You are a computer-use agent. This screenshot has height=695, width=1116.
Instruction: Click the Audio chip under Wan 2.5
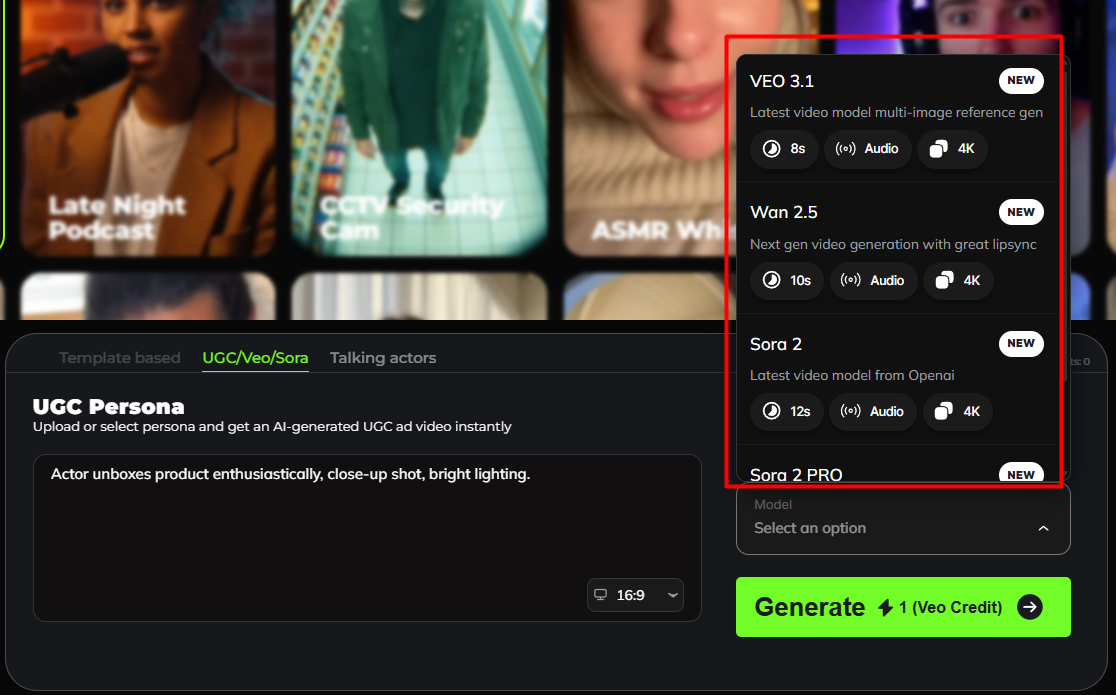pos(873,281)
